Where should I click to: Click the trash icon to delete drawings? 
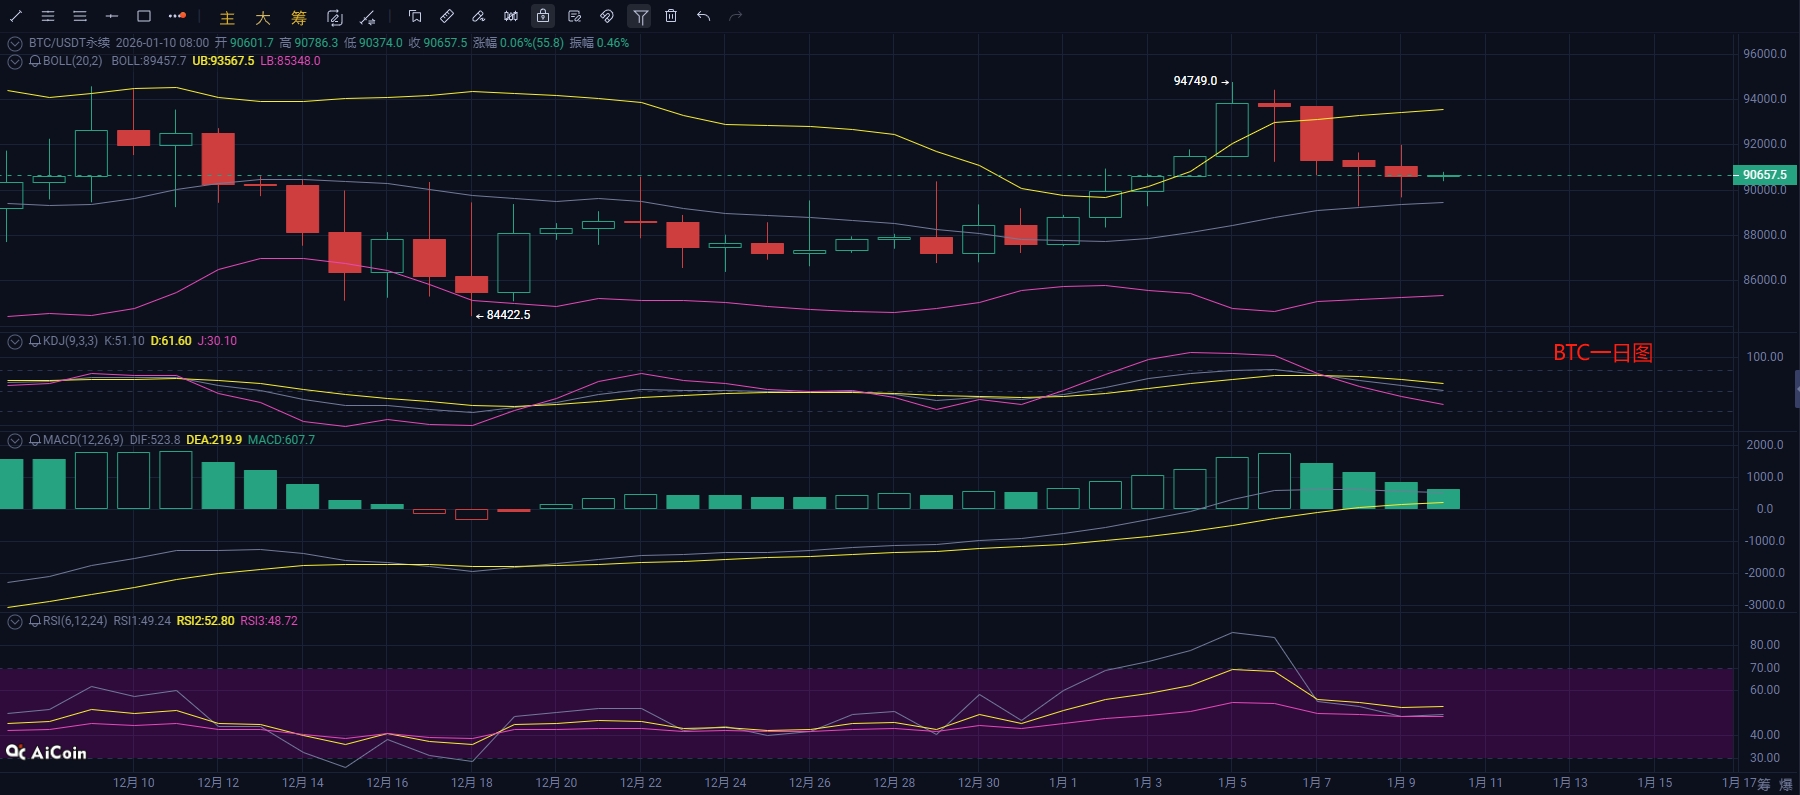(671, 16)
